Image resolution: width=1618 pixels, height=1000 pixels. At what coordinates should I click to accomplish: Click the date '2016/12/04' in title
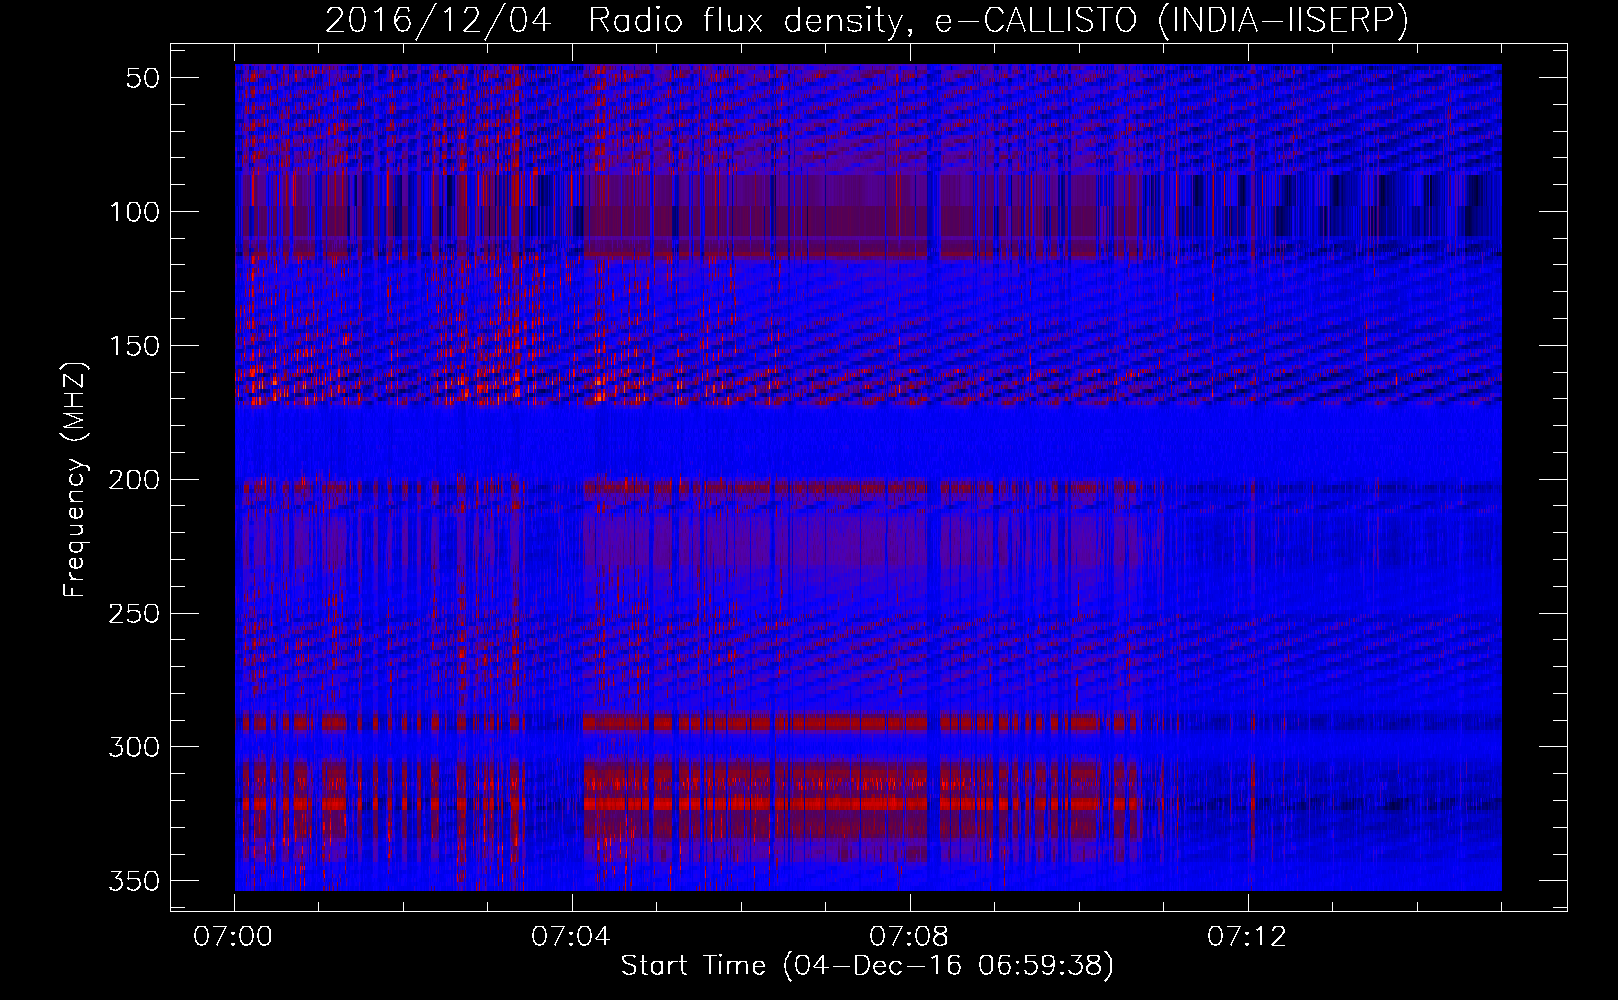438,20
